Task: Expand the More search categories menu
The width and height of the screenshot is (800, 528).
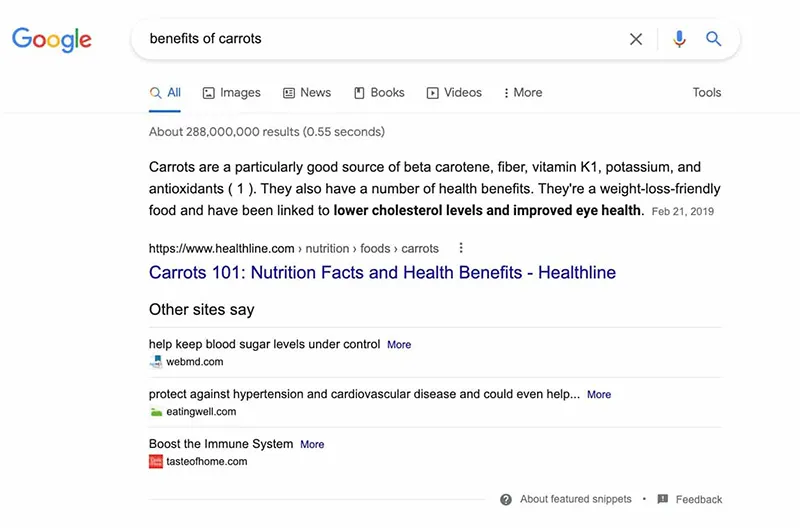Action: point(523,92)
